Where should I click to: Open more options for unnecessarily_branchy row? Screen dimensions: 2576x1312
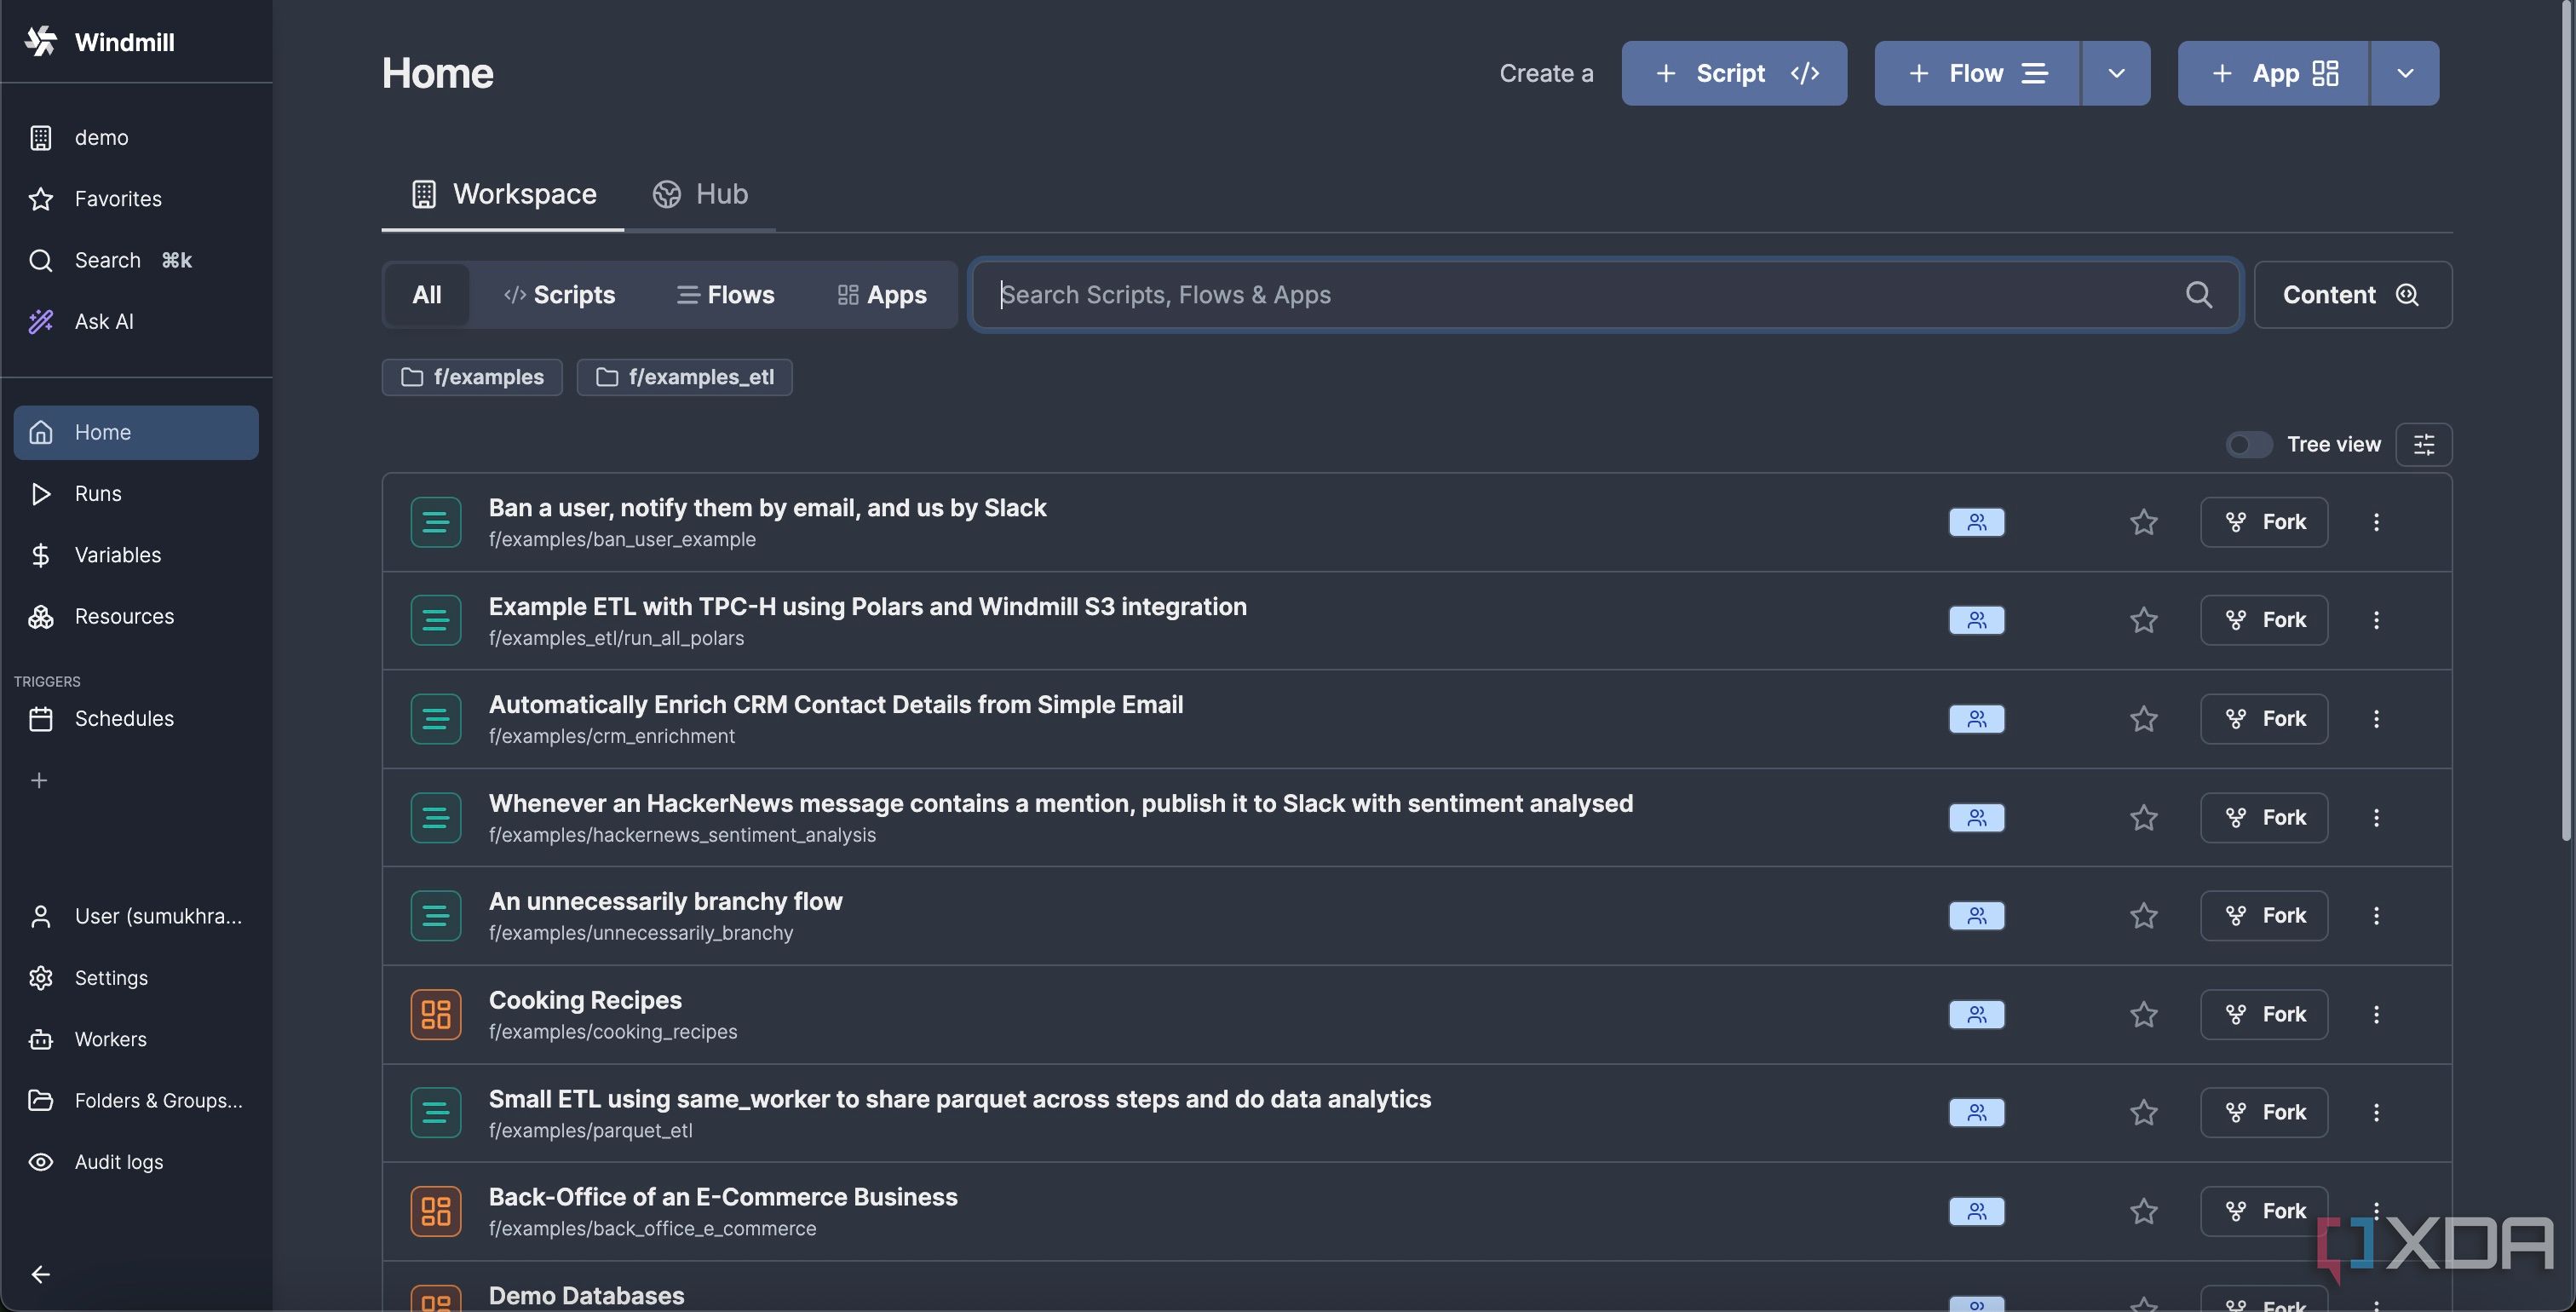[2376, 916]
